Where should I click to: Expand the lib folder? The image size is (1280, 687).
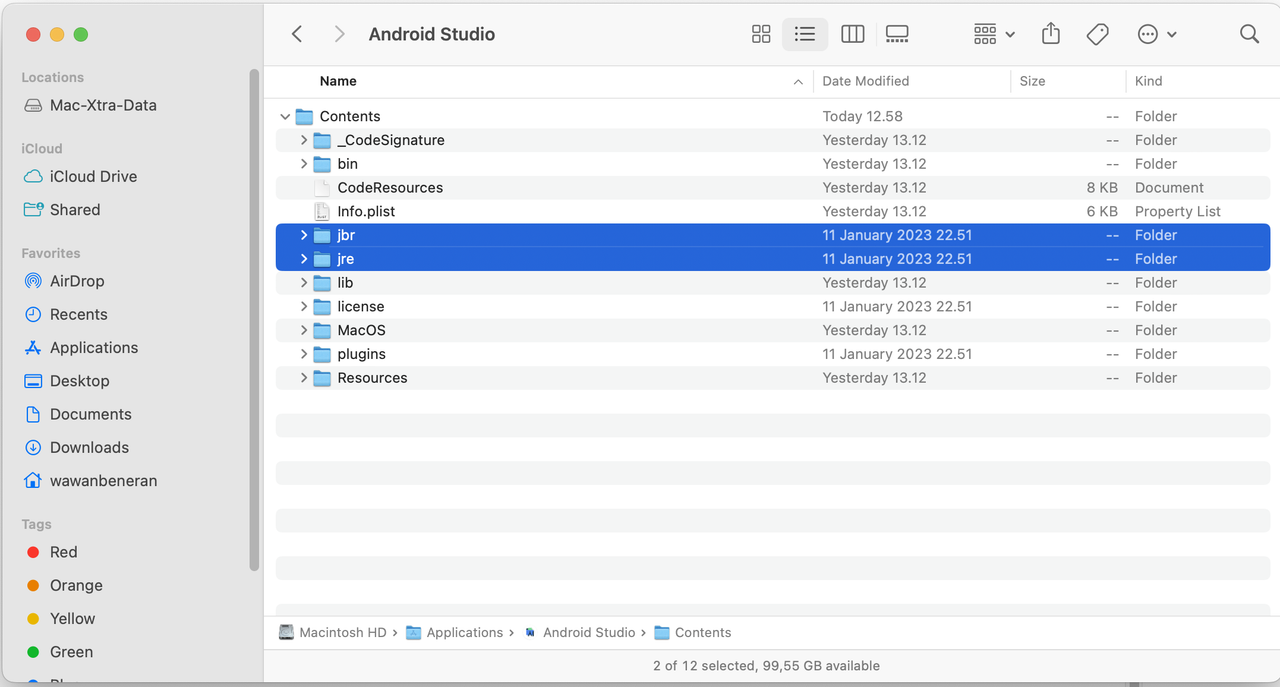pyautogui.click(x=304, y=283)
